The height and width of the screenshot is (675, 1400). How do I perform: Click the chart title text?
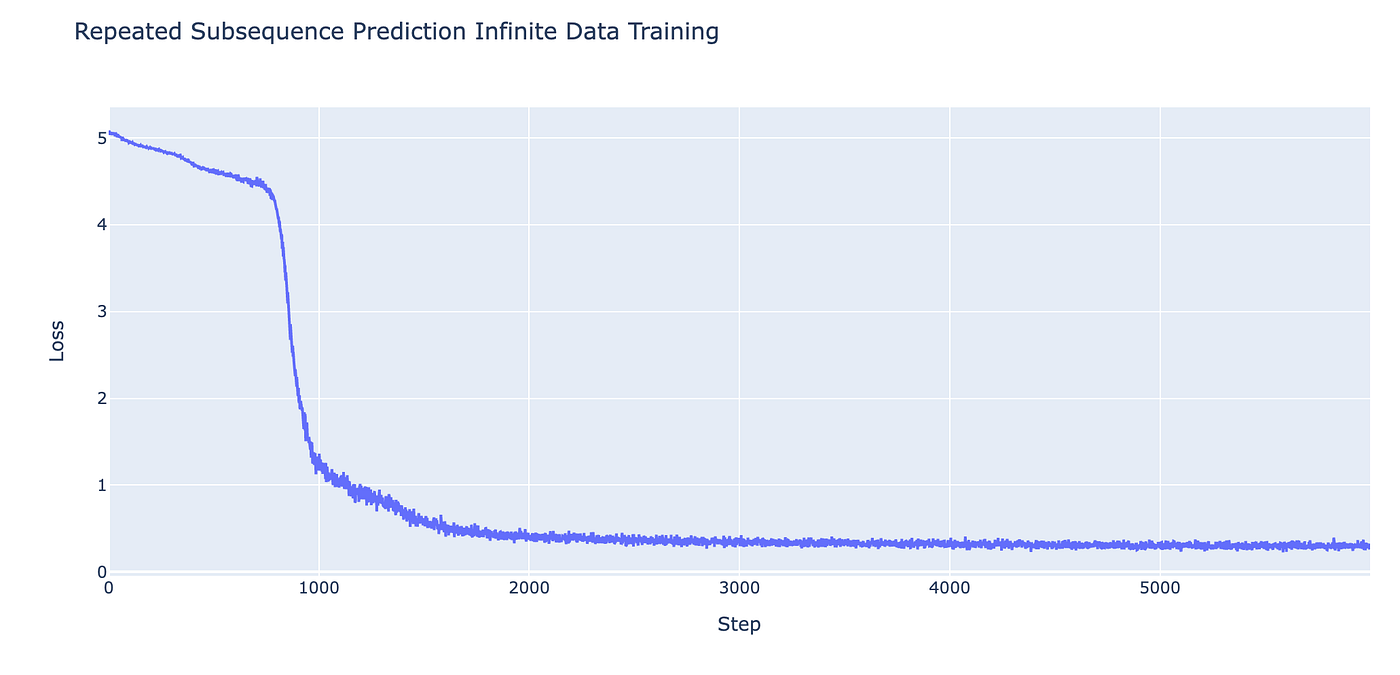click(x=396, y=32)
